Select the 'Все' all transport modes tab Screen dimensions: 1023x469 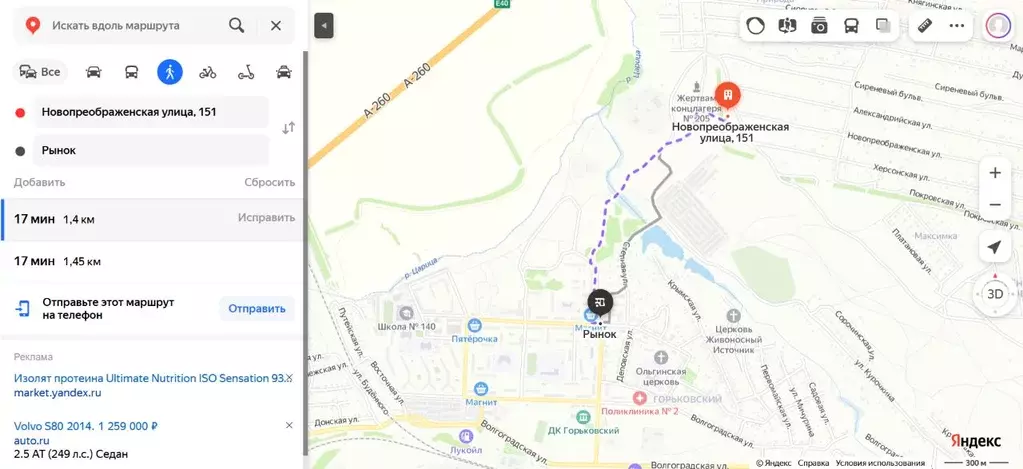click(x=40, y=72)
